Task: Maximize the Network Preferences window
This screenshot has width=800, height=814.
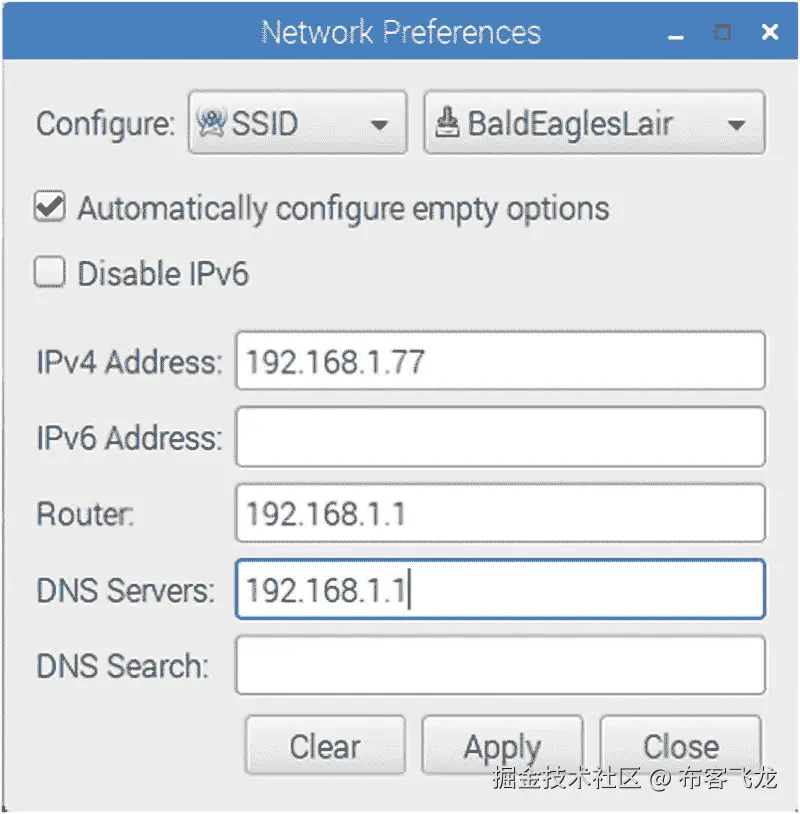Action: (x=722, y=33)
